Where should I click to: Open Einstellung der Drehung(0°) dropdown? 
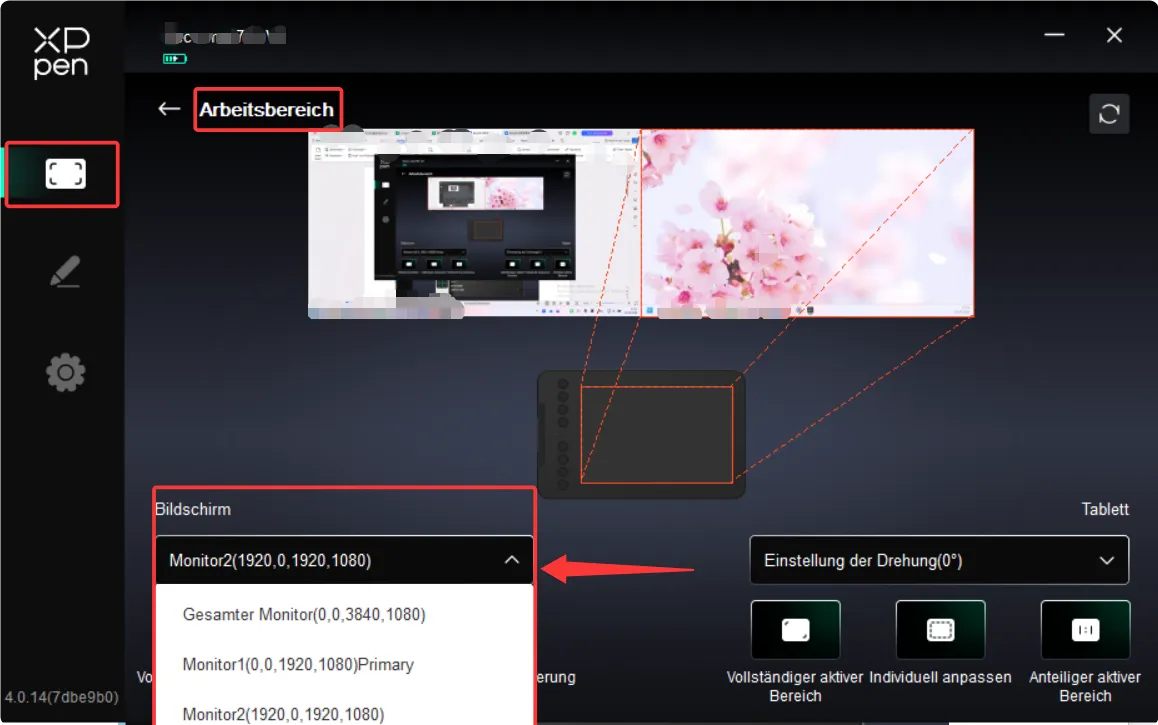[x=939, y=560]
